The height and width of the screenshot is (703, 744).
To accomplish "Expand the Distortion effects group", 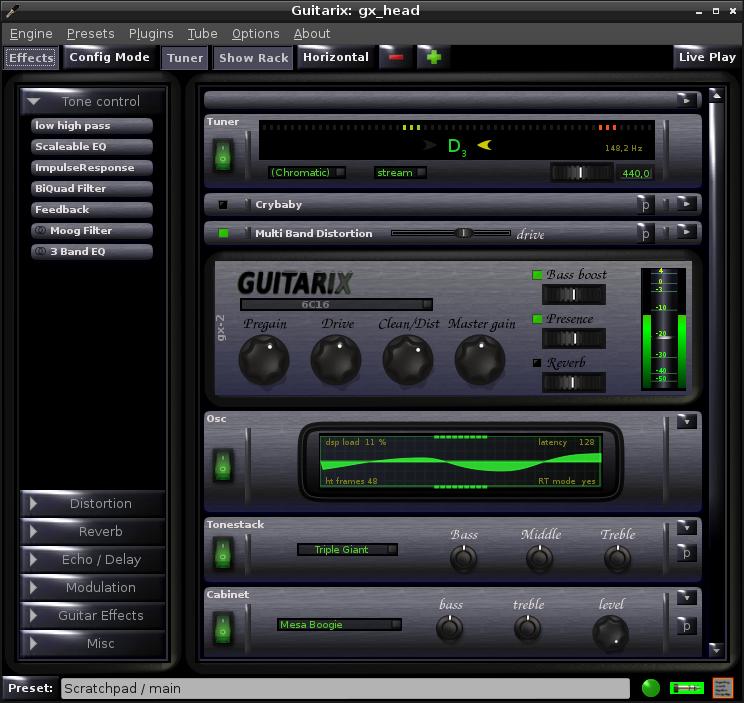I will (x=93, y=504).
